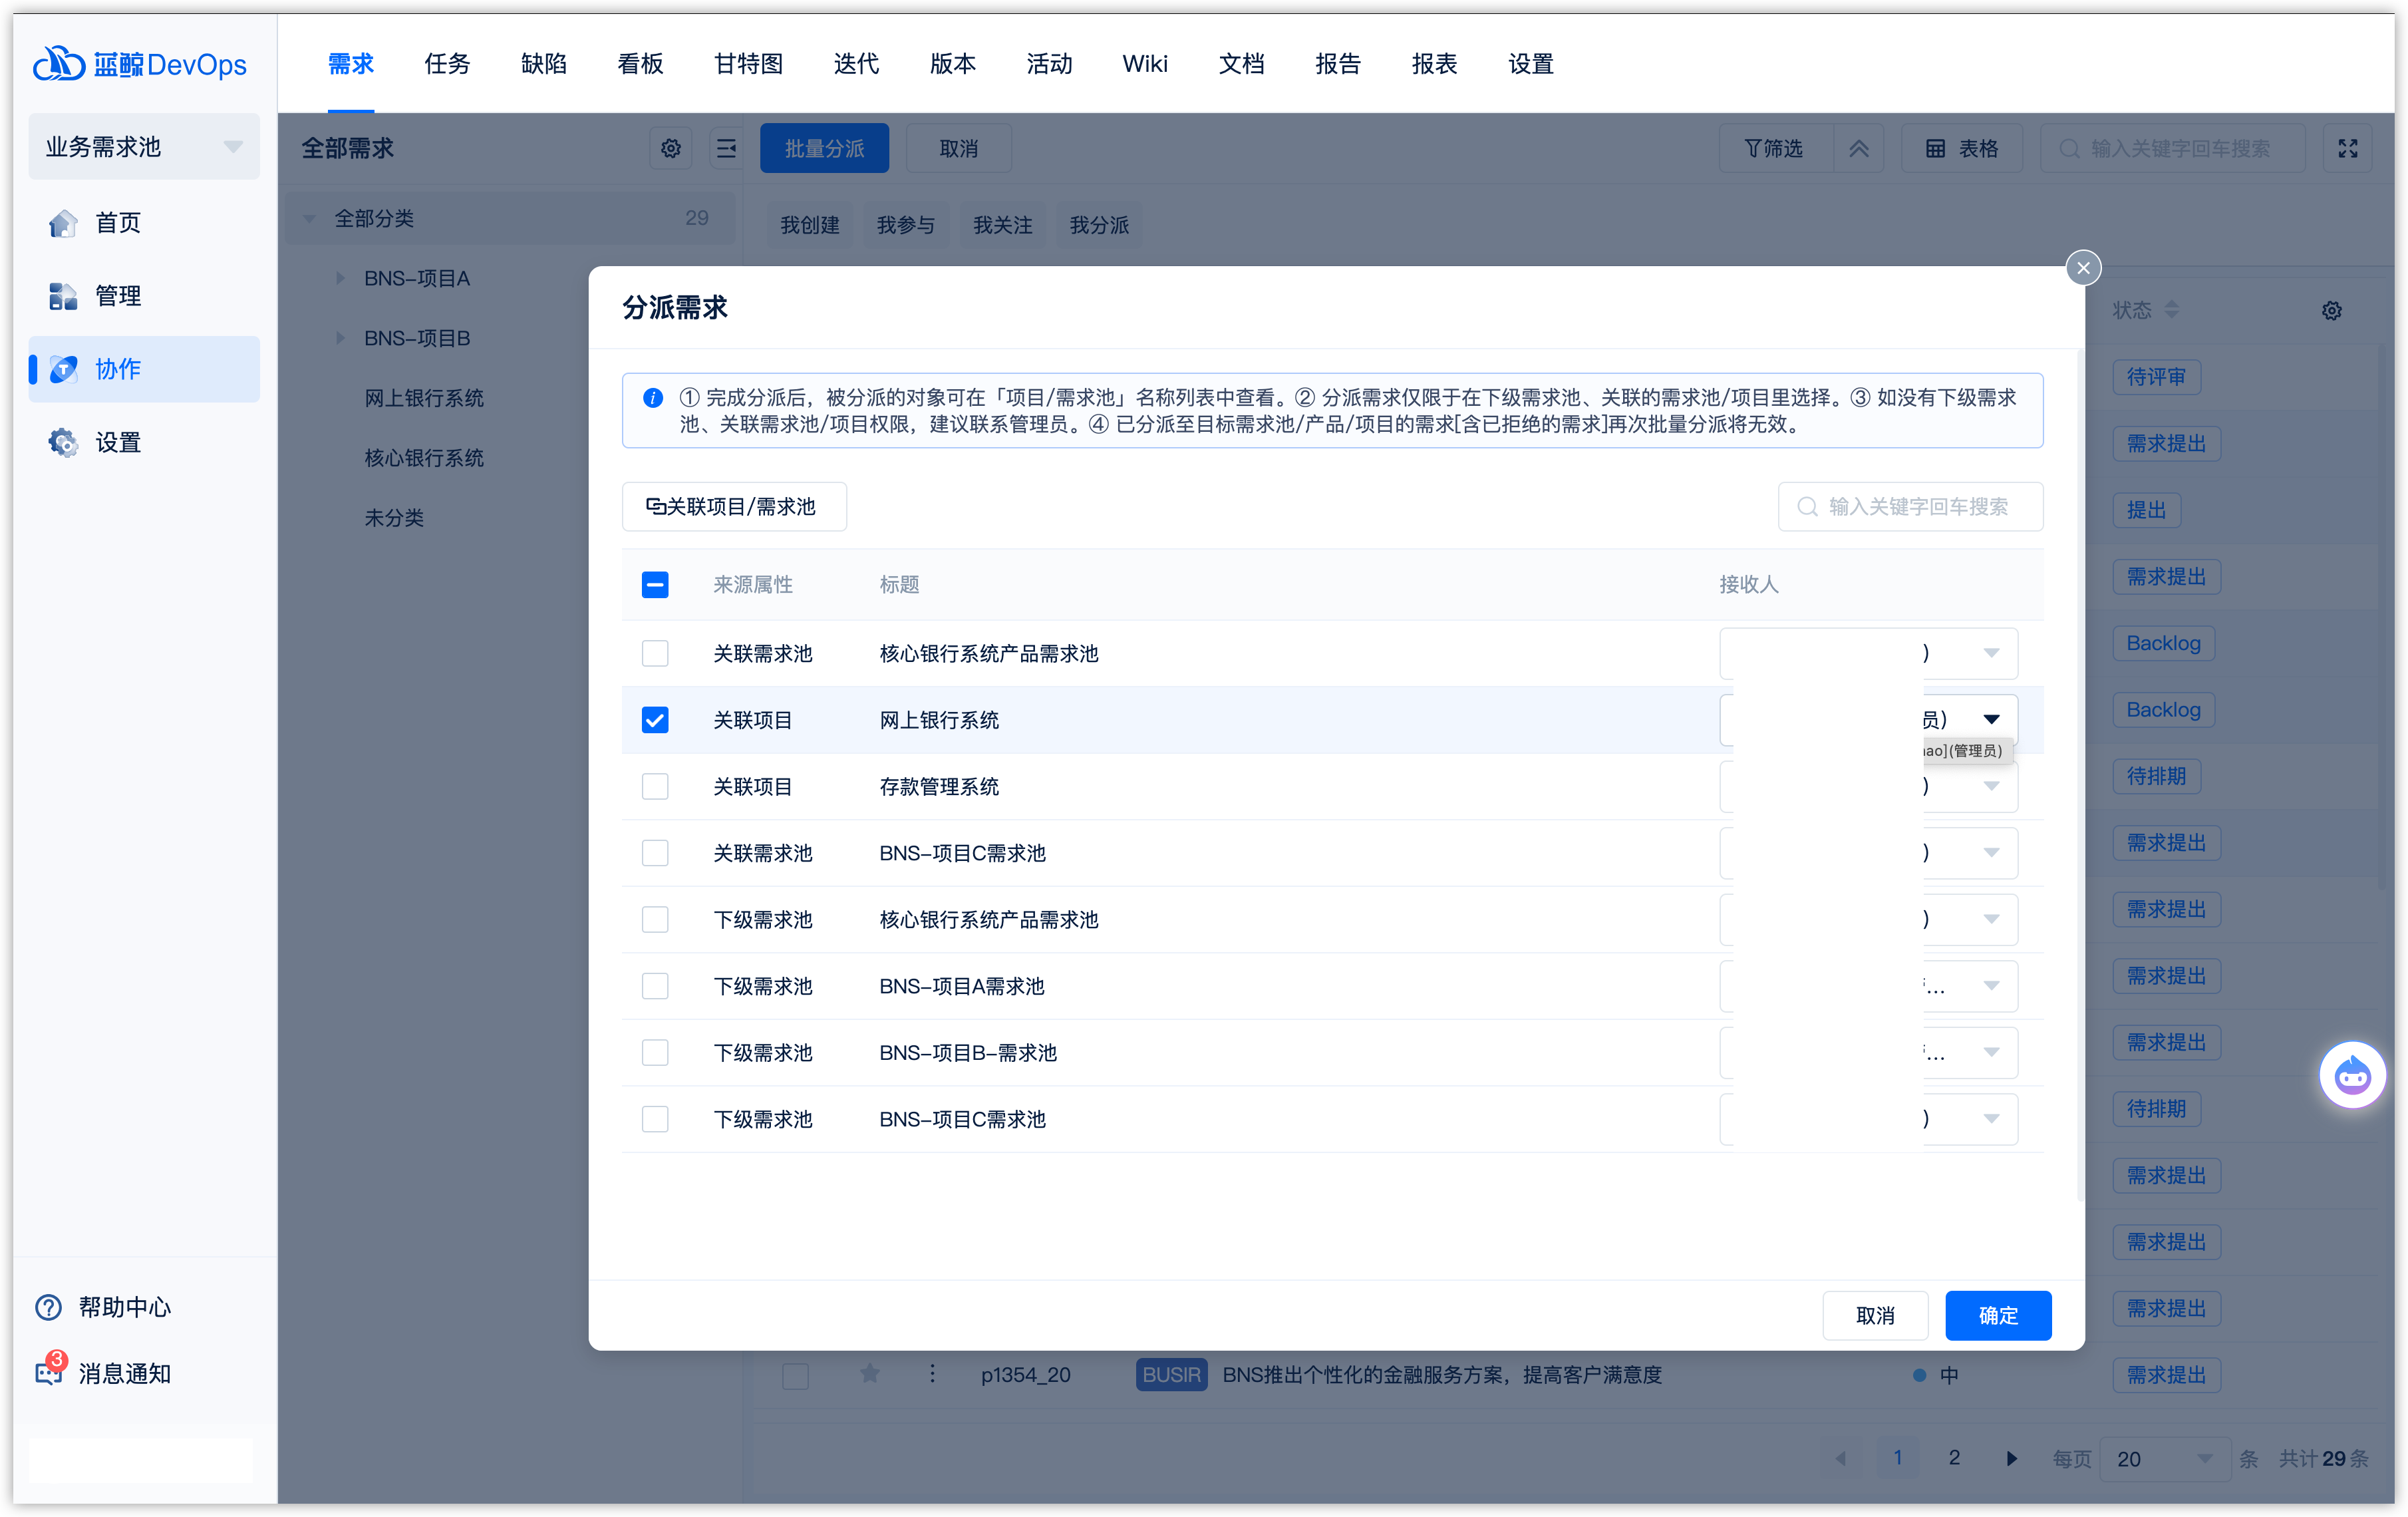
Task: Open the 首页 home sidebar icon
Action: tap(63, 223)
